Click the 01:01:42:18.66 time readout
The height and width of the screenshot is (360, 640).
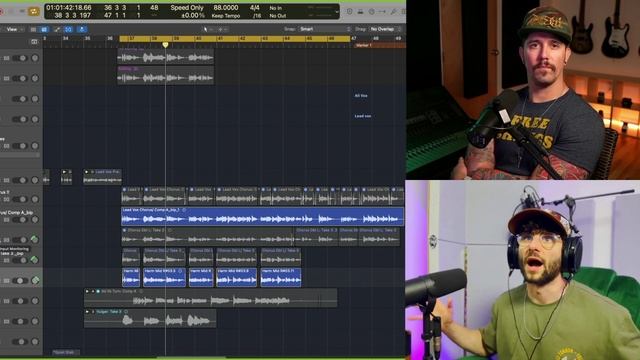coord(69,8)
